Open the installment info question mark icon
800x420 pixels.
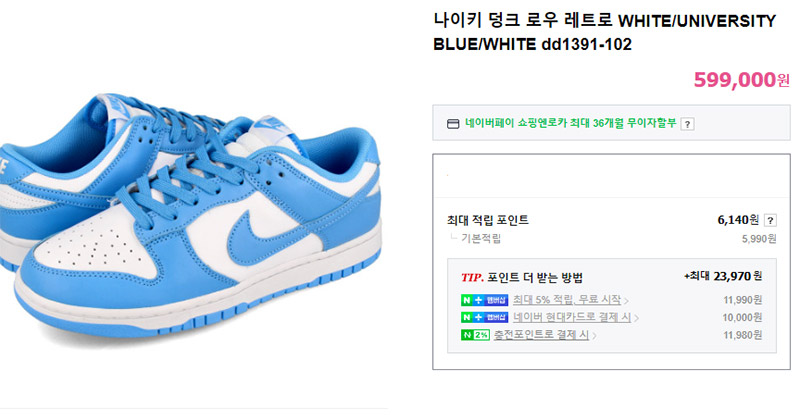click(x=687, y=124)
